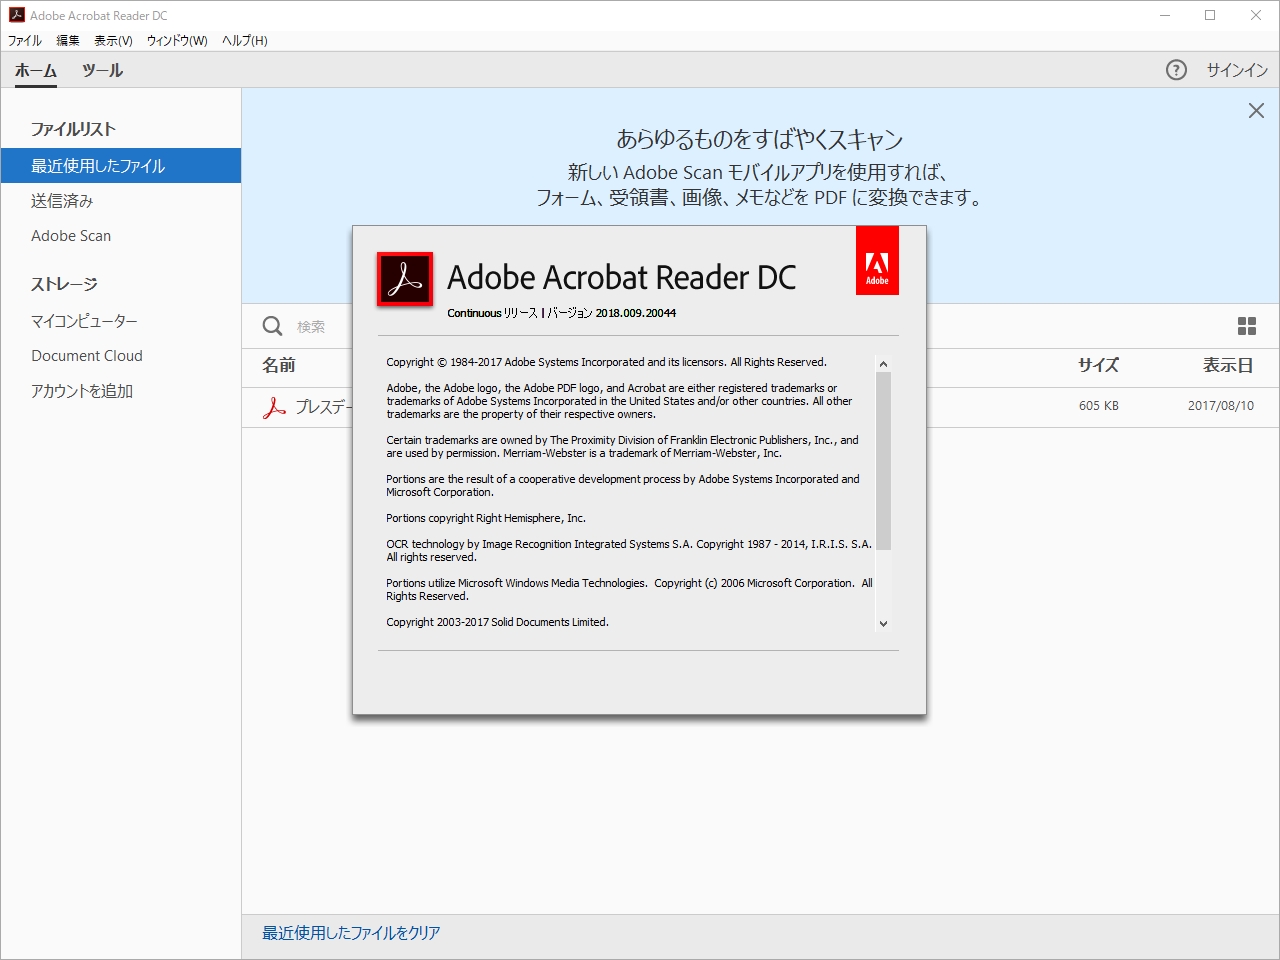The height and width of the screenshot is (960, 1280).
Task: Clear recents via 最近使用したファイルをクリア
Action: click(349, 932)
